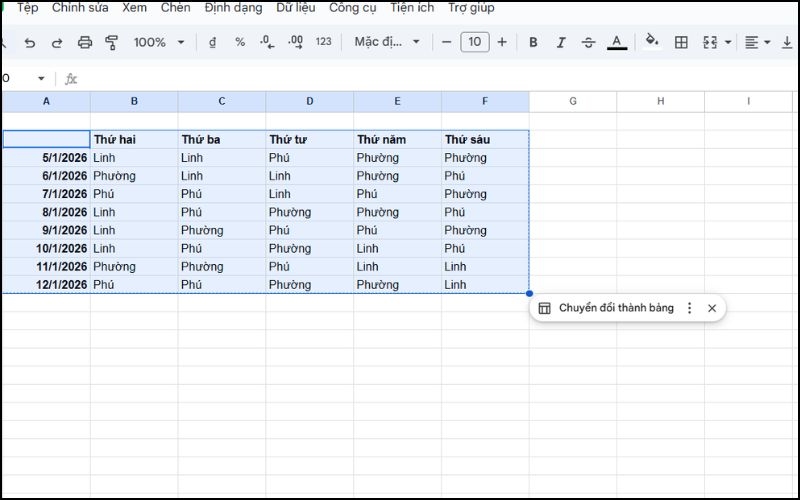Click Chuyển đổi thành bảng button
Image resolution: width=800 pixels, height=500 pixels.
[606, 308]
